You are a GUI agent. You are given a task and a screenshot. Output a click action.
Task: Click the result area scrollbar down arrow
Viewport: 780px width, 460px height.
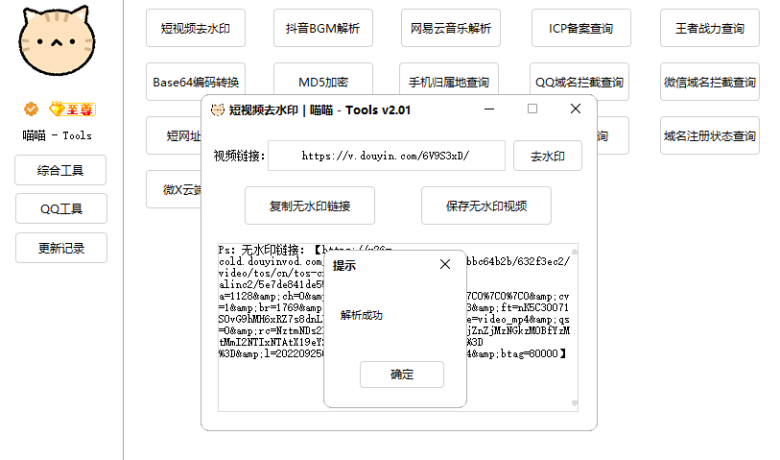575,404
